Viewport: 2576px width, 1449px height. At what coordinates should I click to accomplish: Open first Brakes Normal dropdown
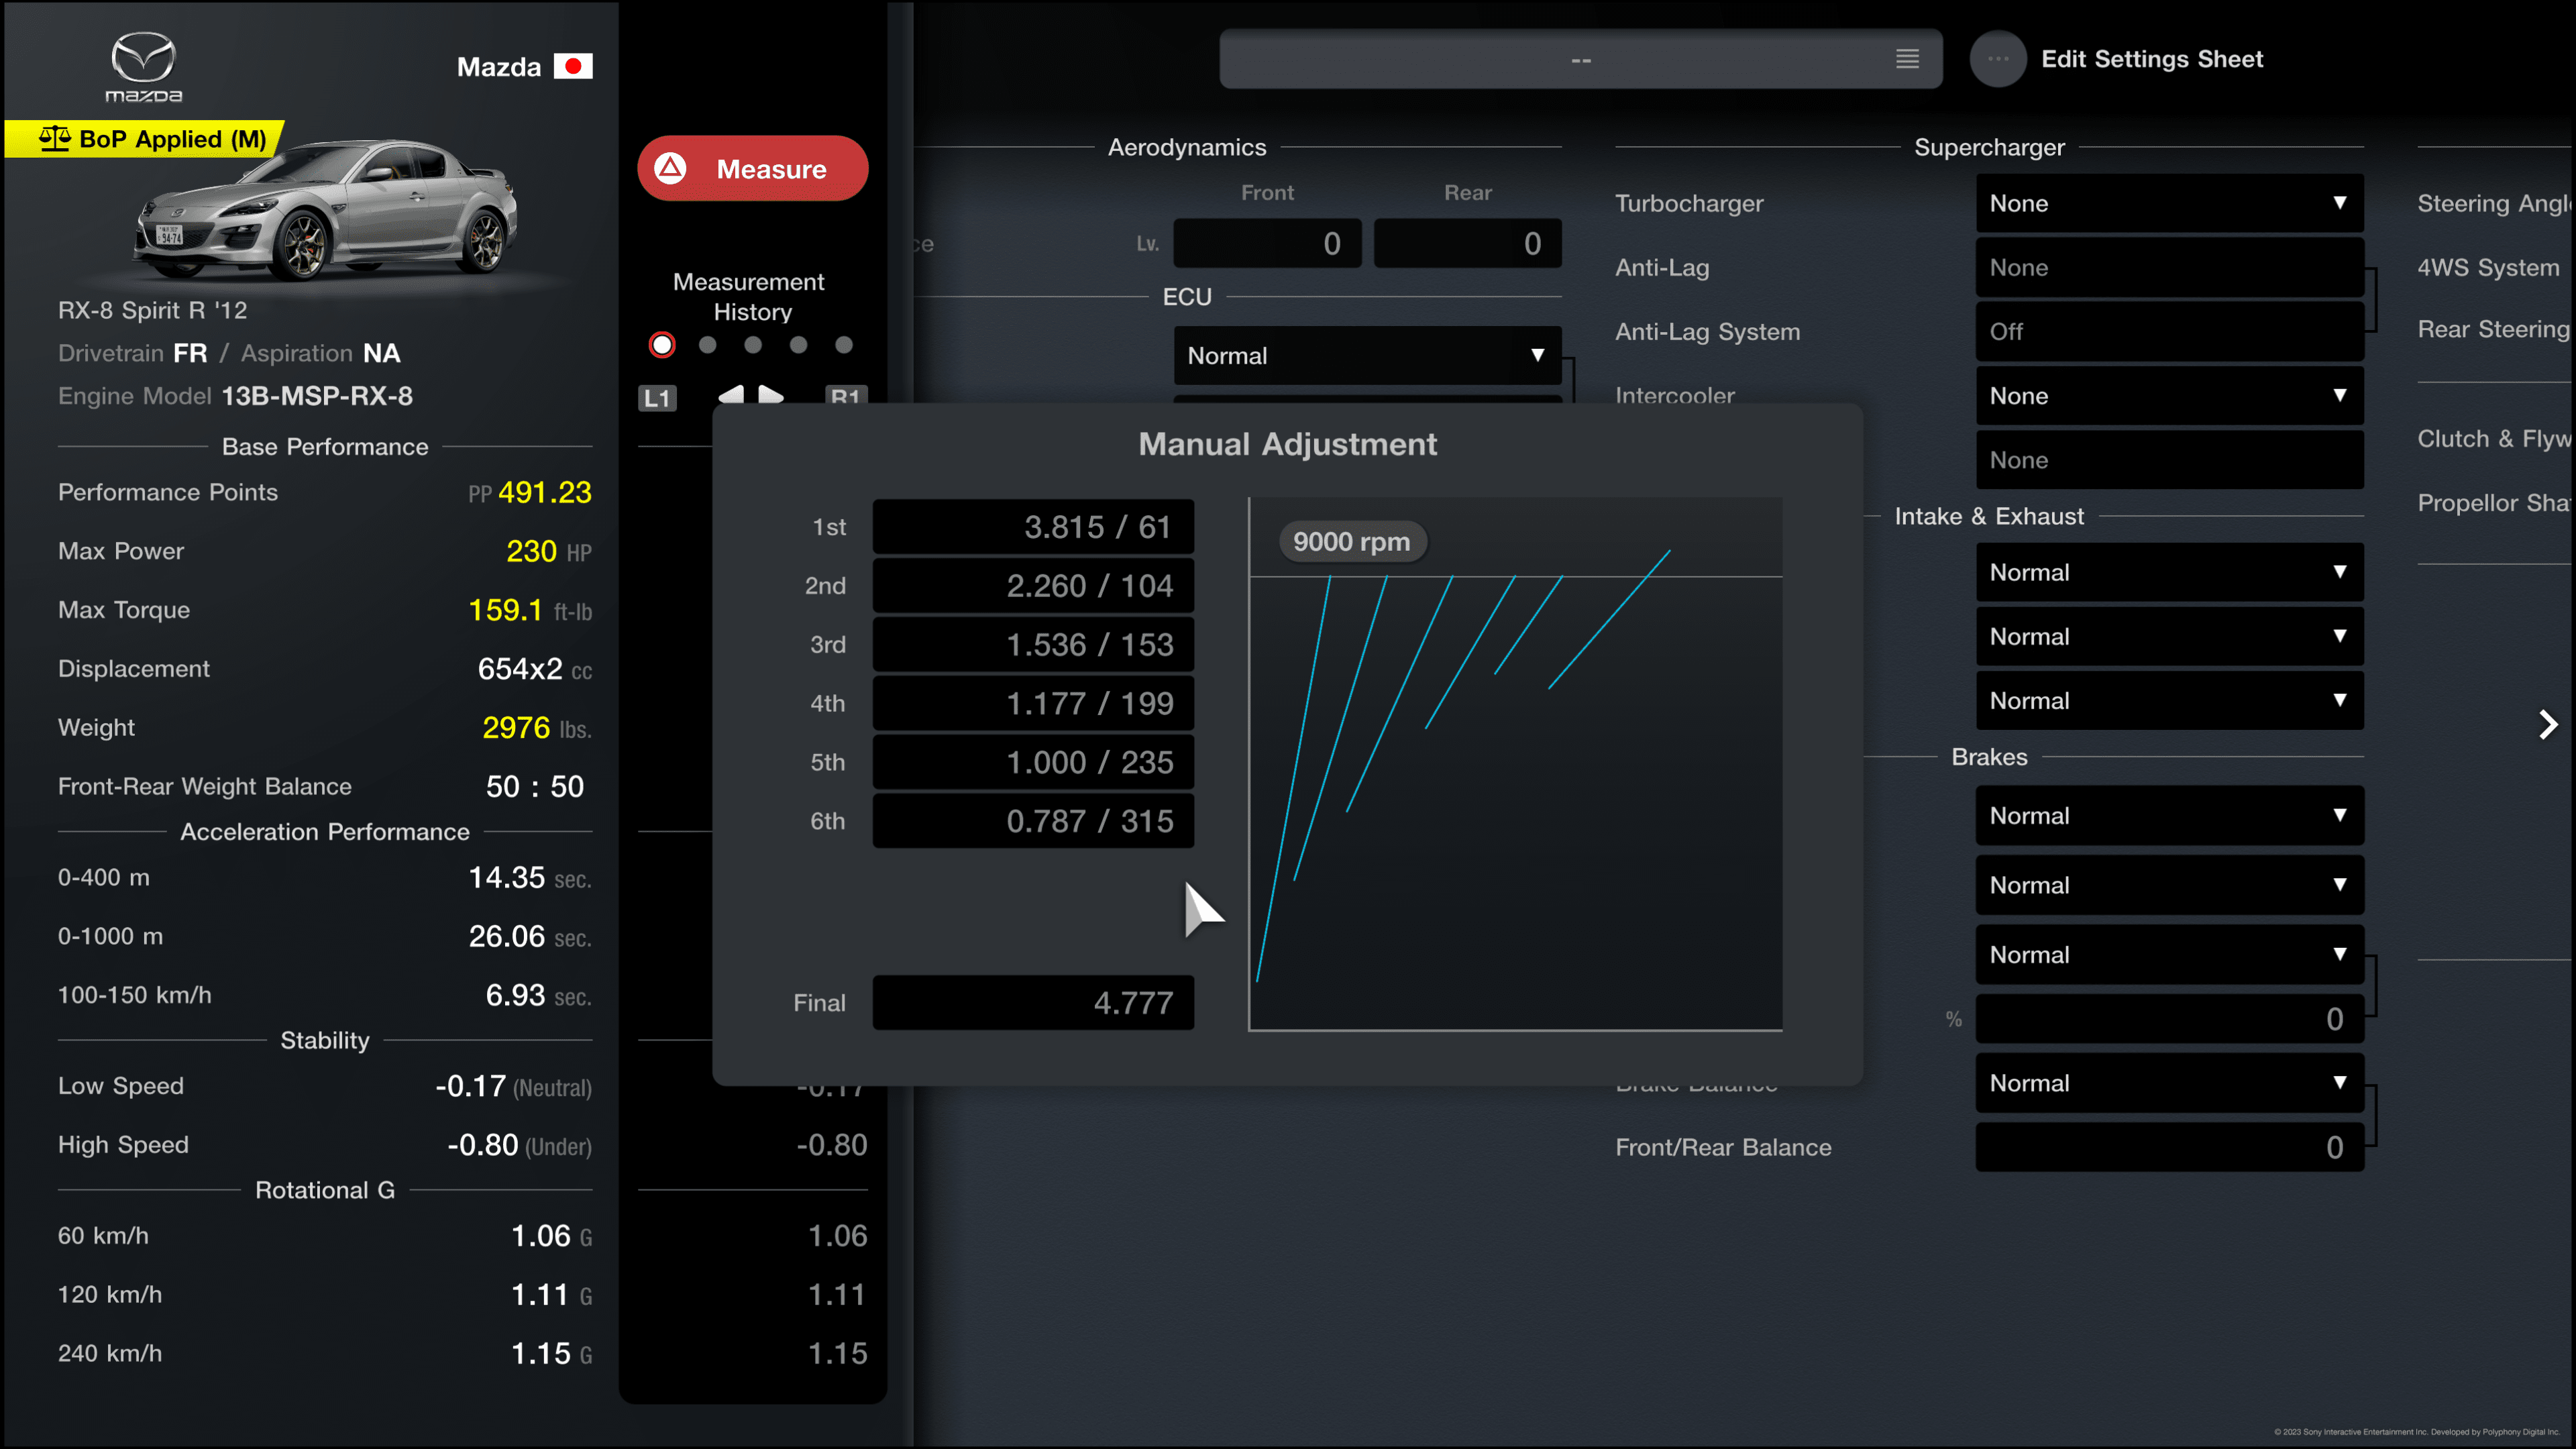[x=2169, y=815]
